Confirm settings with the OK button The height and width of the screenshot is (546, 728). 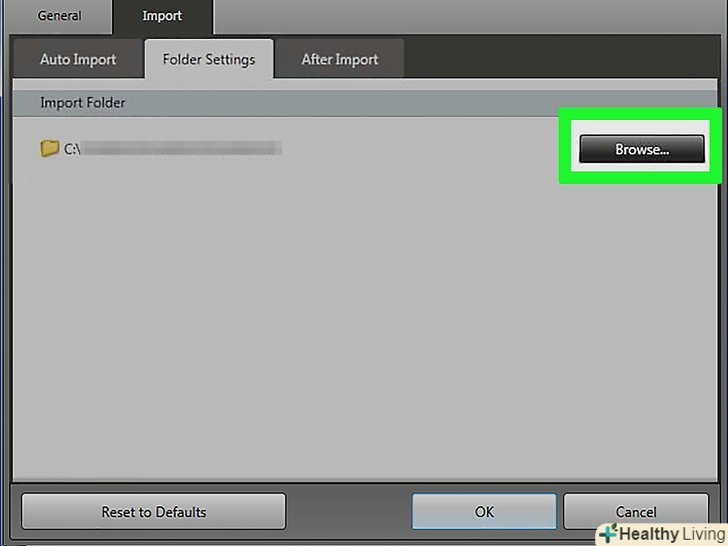click(x=484, y=512)
